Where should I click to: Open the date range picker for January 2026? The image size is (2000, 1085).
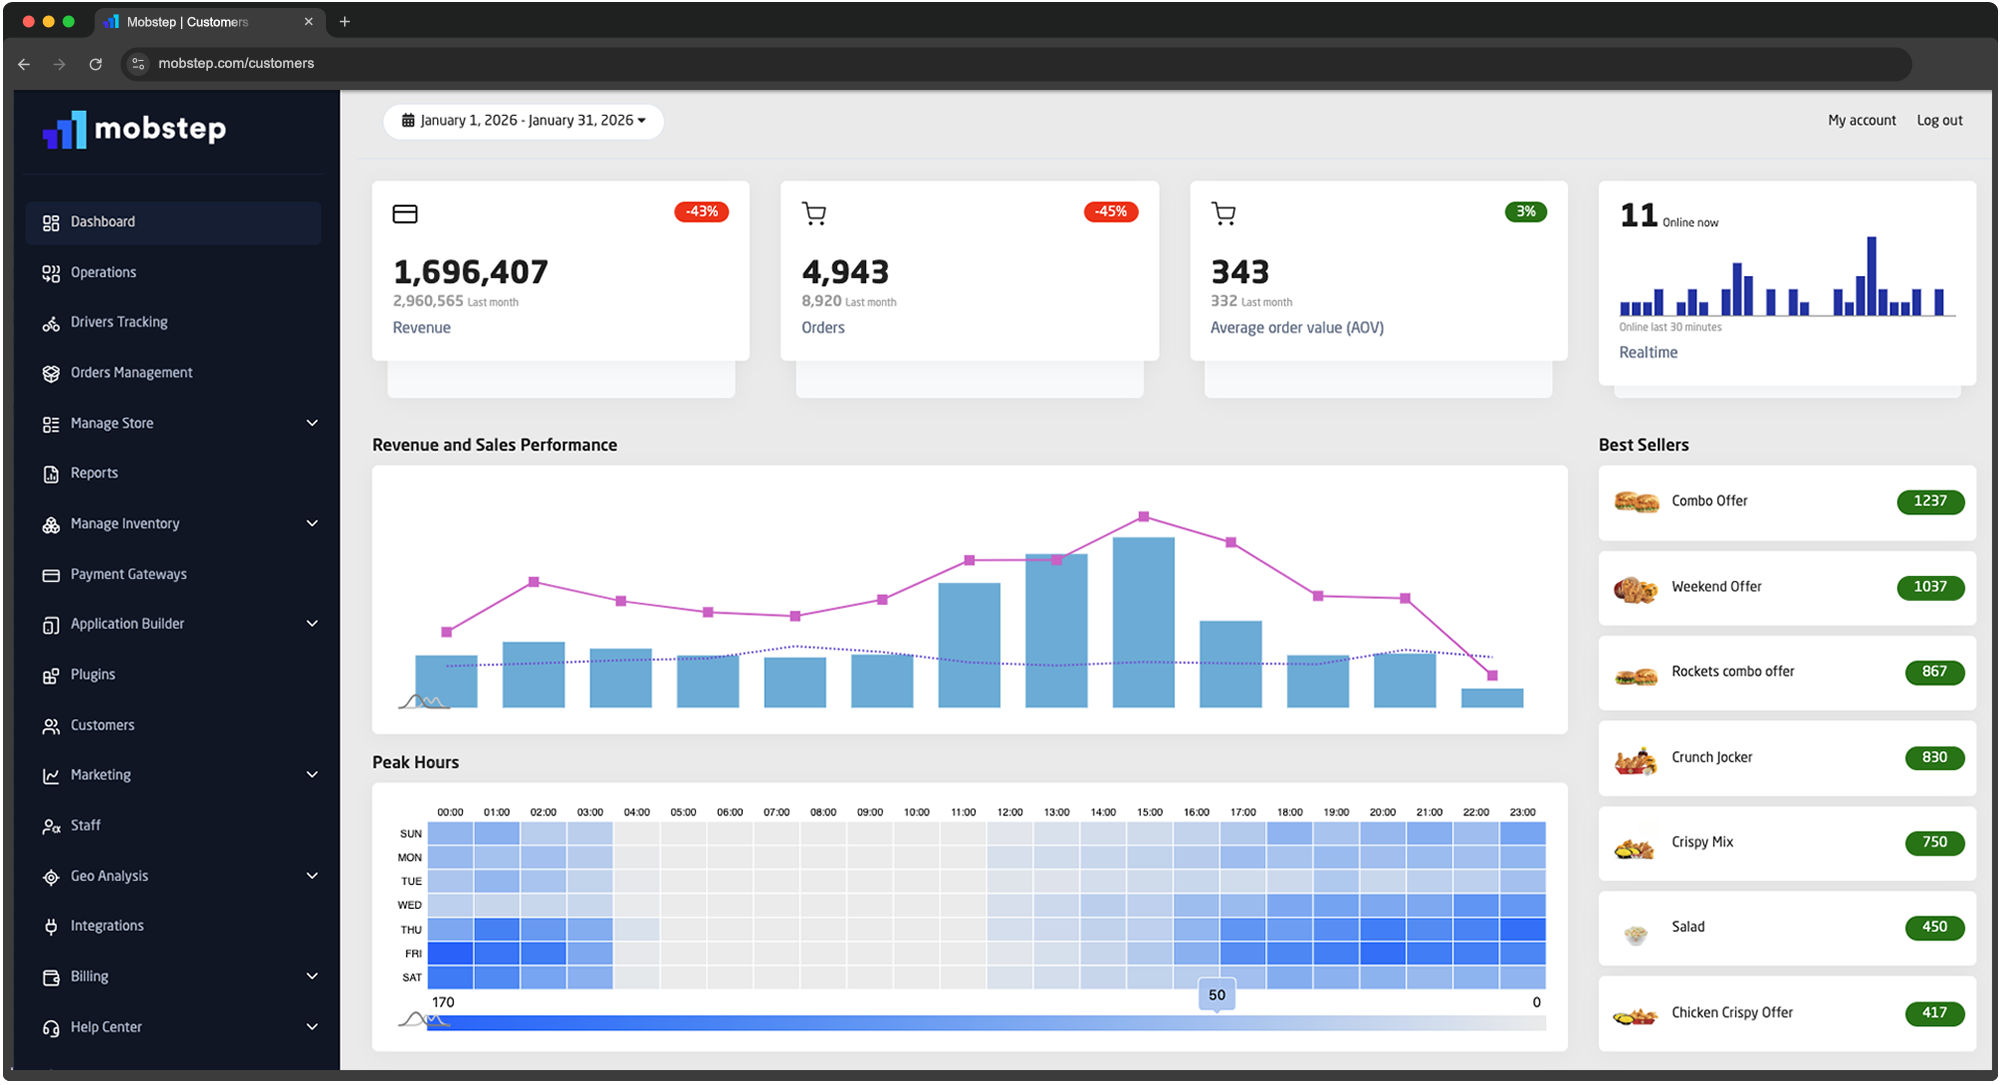(523, 120)
